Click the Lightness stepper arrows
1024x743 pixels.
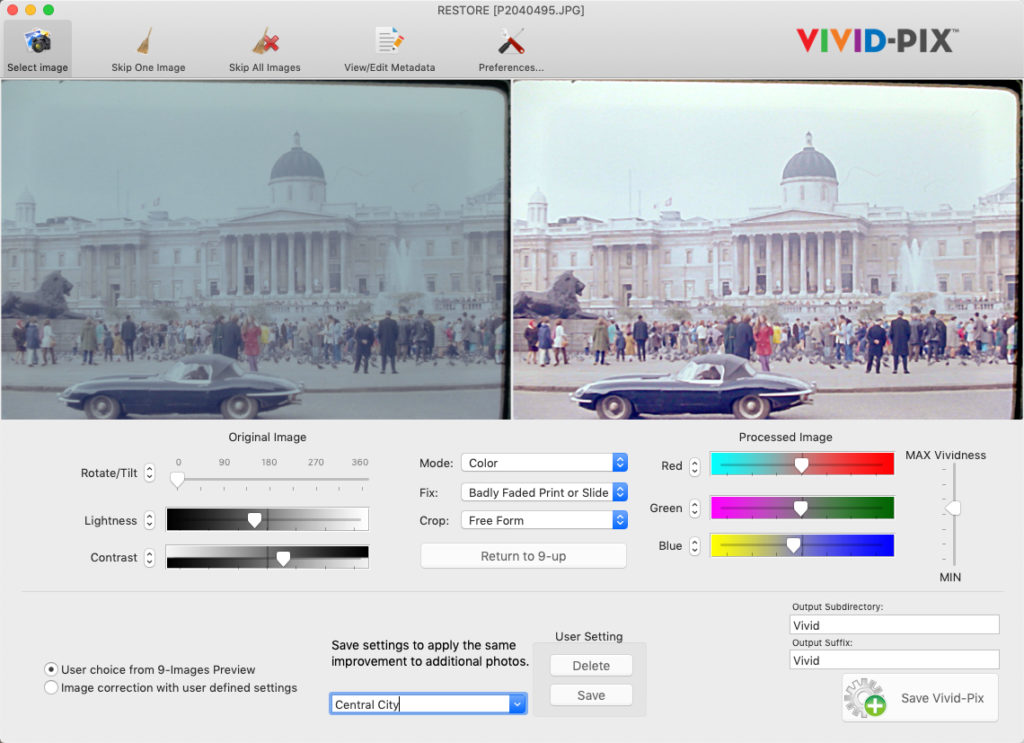point(150,520)
